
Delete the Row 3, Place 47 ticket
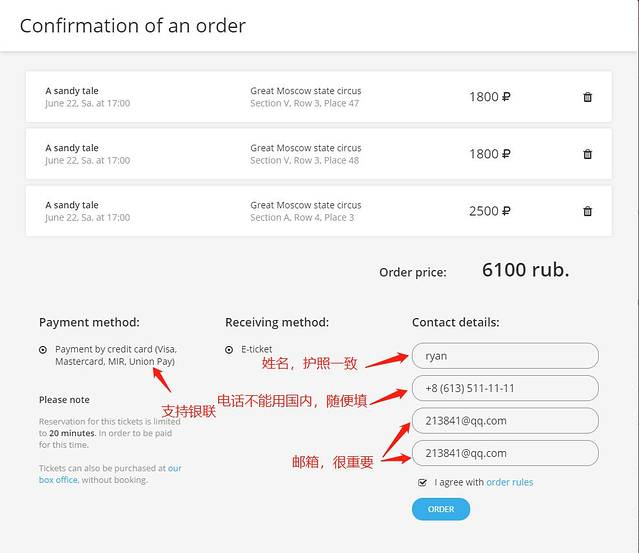coord(587,97)
